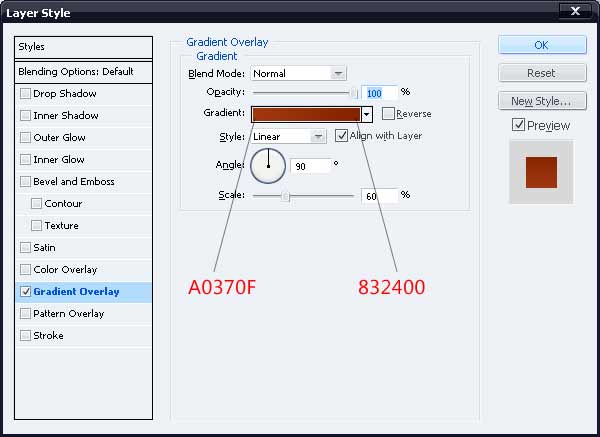Adjust the Scale slider
Screen dimensions: 600x437
click(x=285, y=196)
